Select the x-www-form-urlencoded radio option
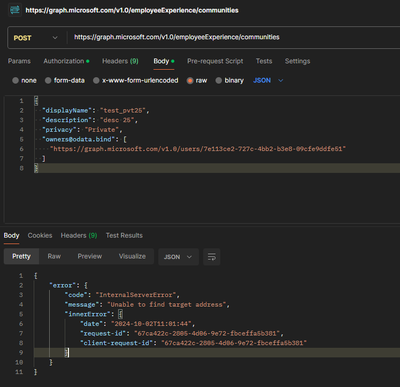Image resolution: width=400 pixels, height=387 pixels. 136,80
